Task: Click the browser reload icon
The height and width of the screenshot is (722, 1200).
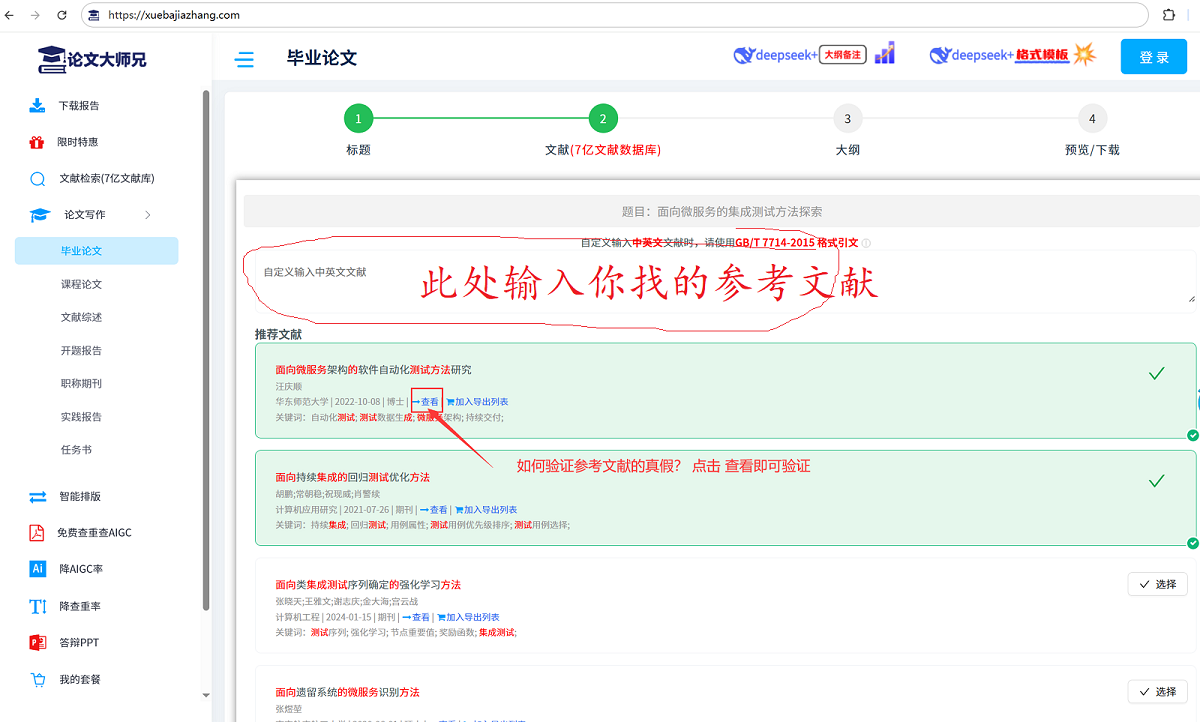Action: (62, 15)
